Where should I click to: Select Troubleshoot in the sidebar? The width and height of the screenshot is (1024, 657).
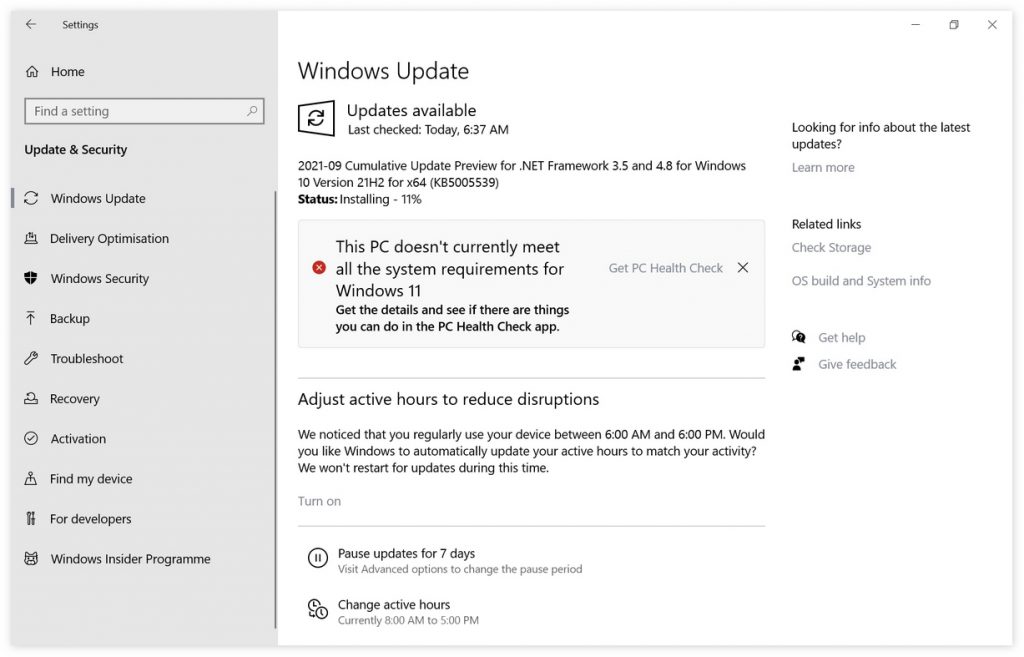pyautogui.click(x=87, y=359)
